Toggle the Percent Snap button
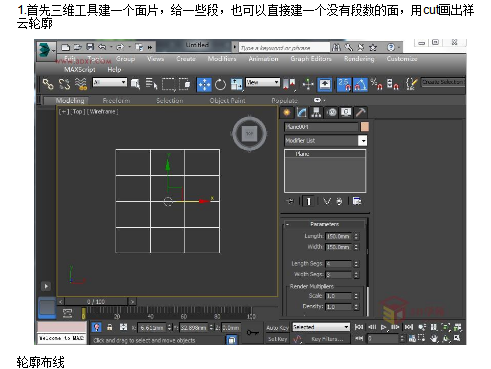Screen dimensions: 491x369 pyautogui.click(x=376, y=84)
